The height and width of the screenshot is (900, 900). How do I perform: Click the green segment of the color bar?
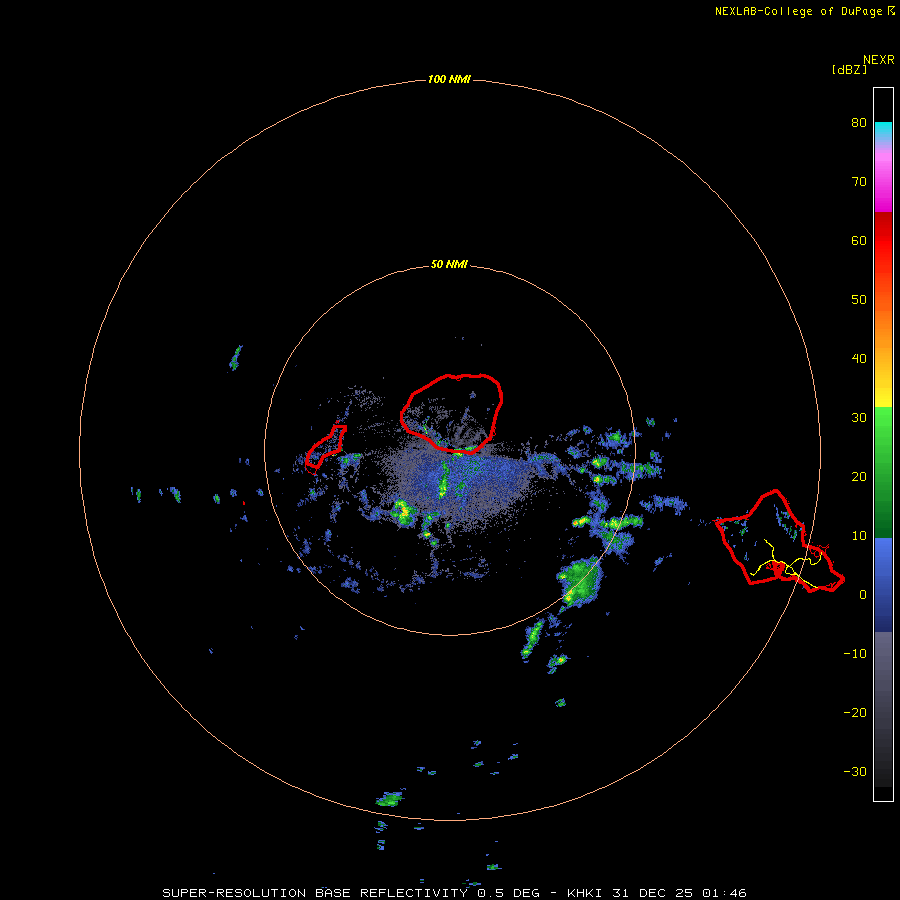pos(883,472)
